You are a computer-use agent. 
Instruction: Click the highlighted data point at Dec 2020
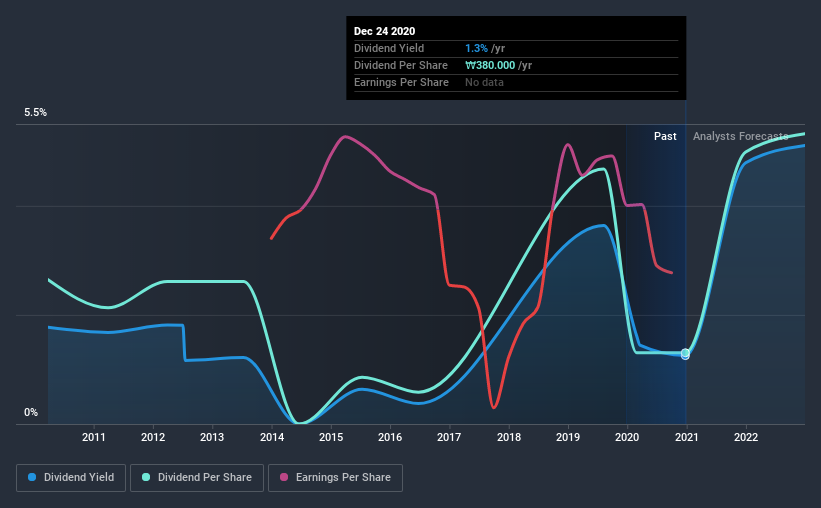click(685, 354)
